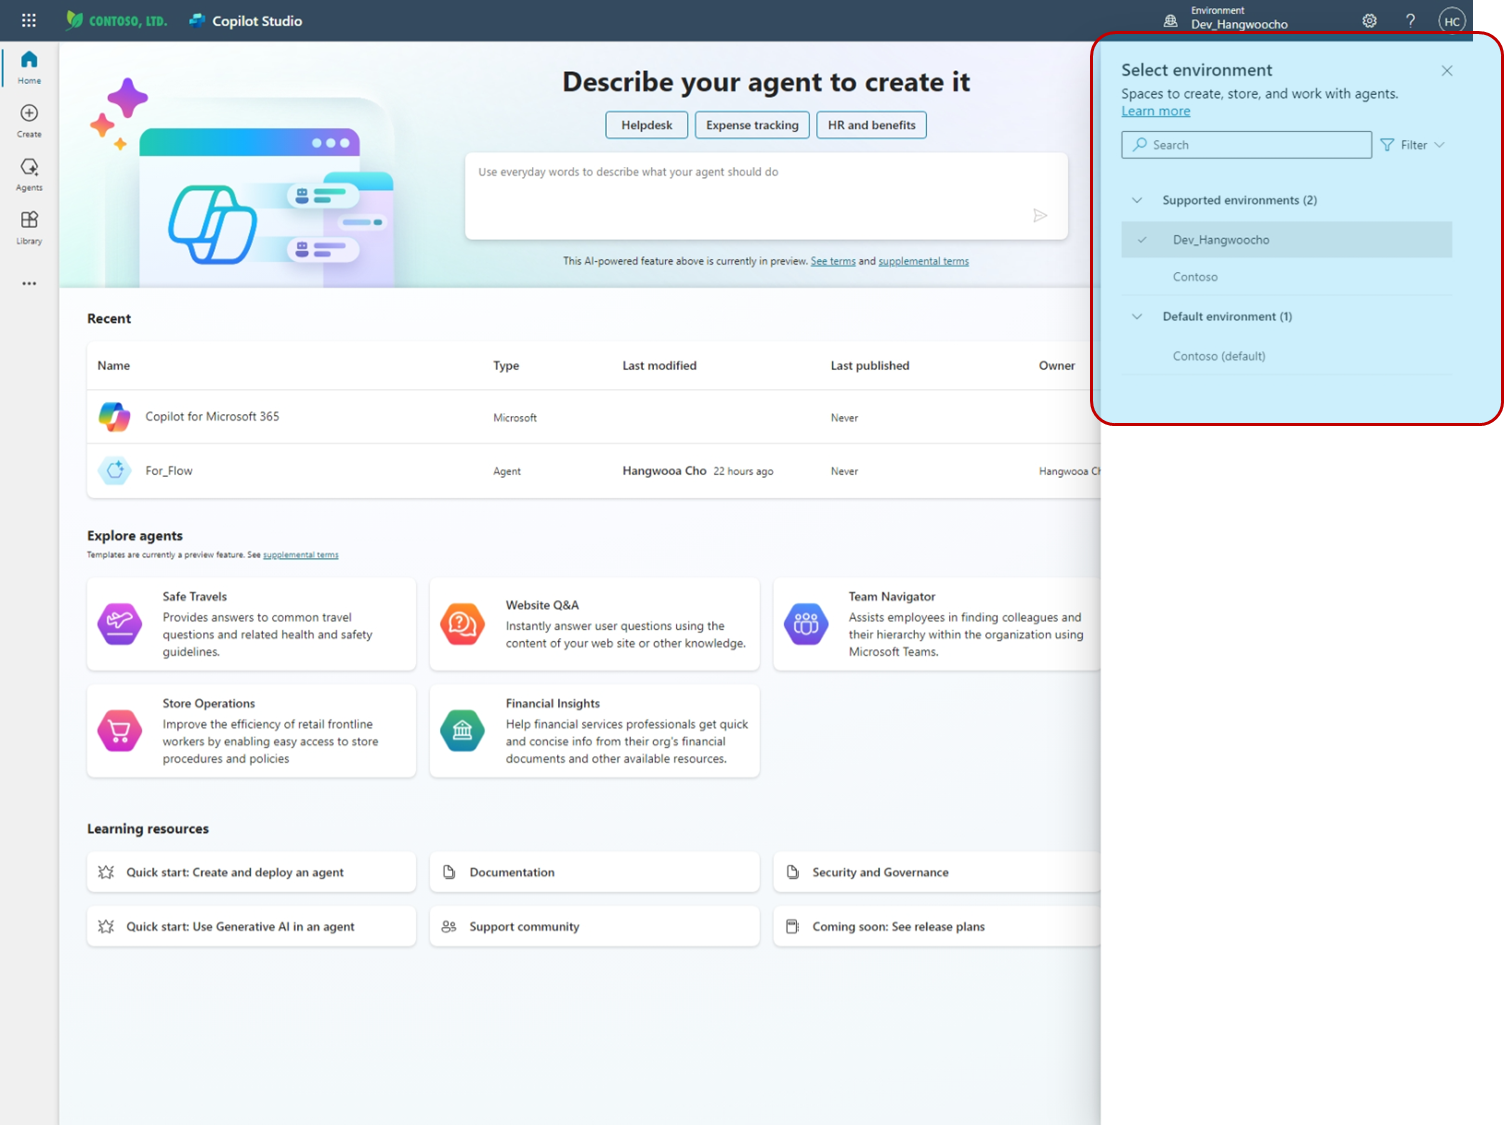The height and width of the screenshot is (1125, 1504).
Task: Open the Team Navigator template card
Action: 937,624
